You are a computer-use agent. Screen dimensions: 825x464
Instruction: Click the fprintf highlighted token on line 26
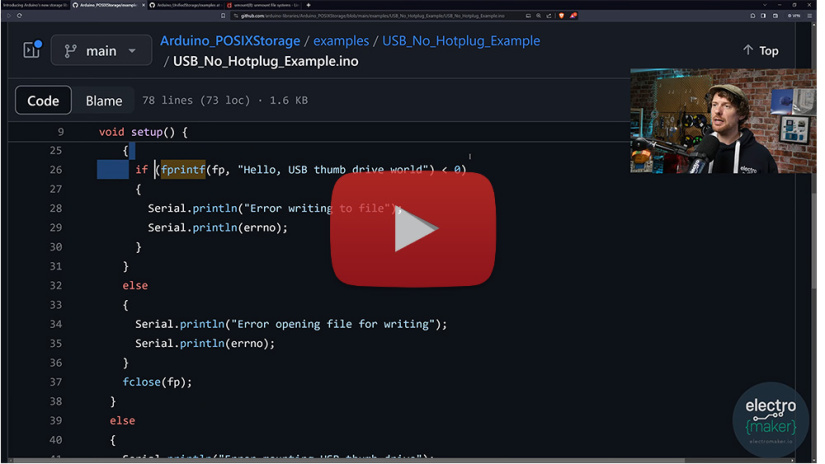(183, 169)
